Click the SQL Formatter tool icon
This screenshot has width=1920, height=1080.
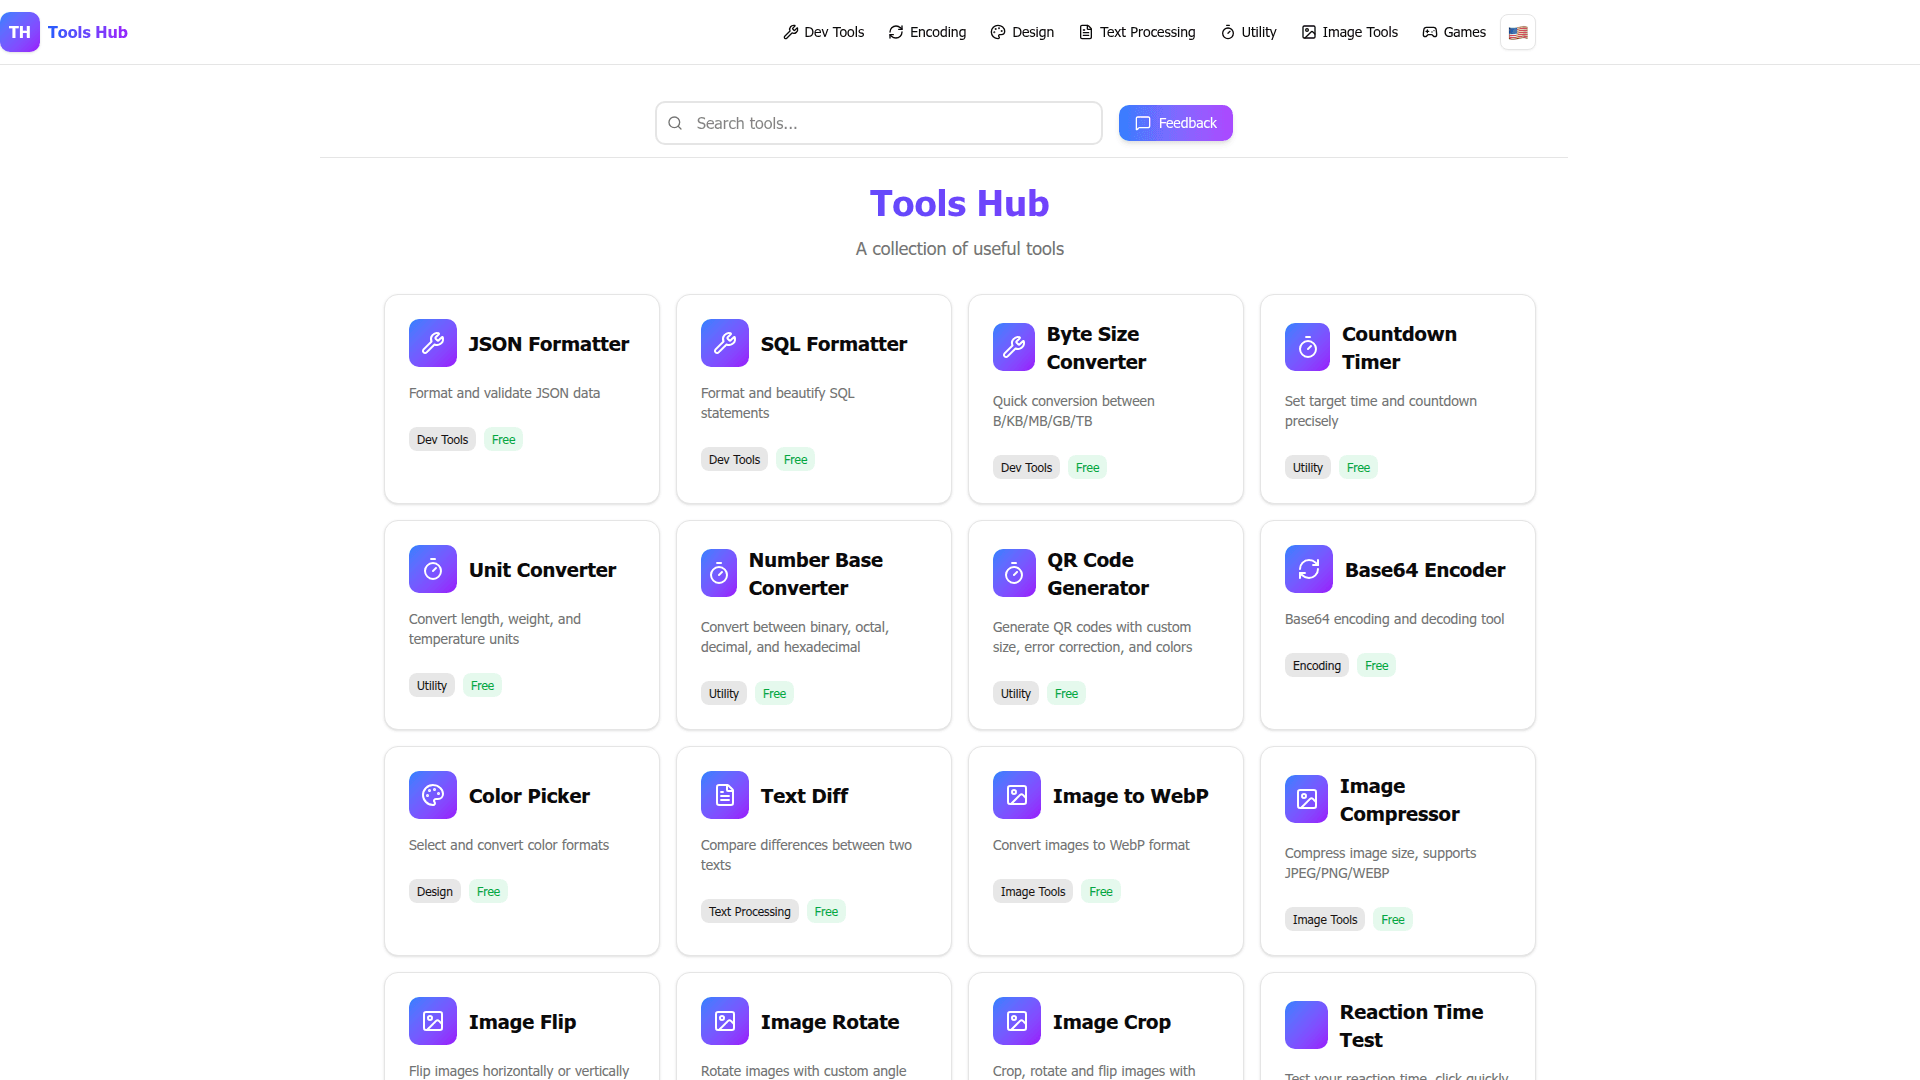[x=725, y=343]
